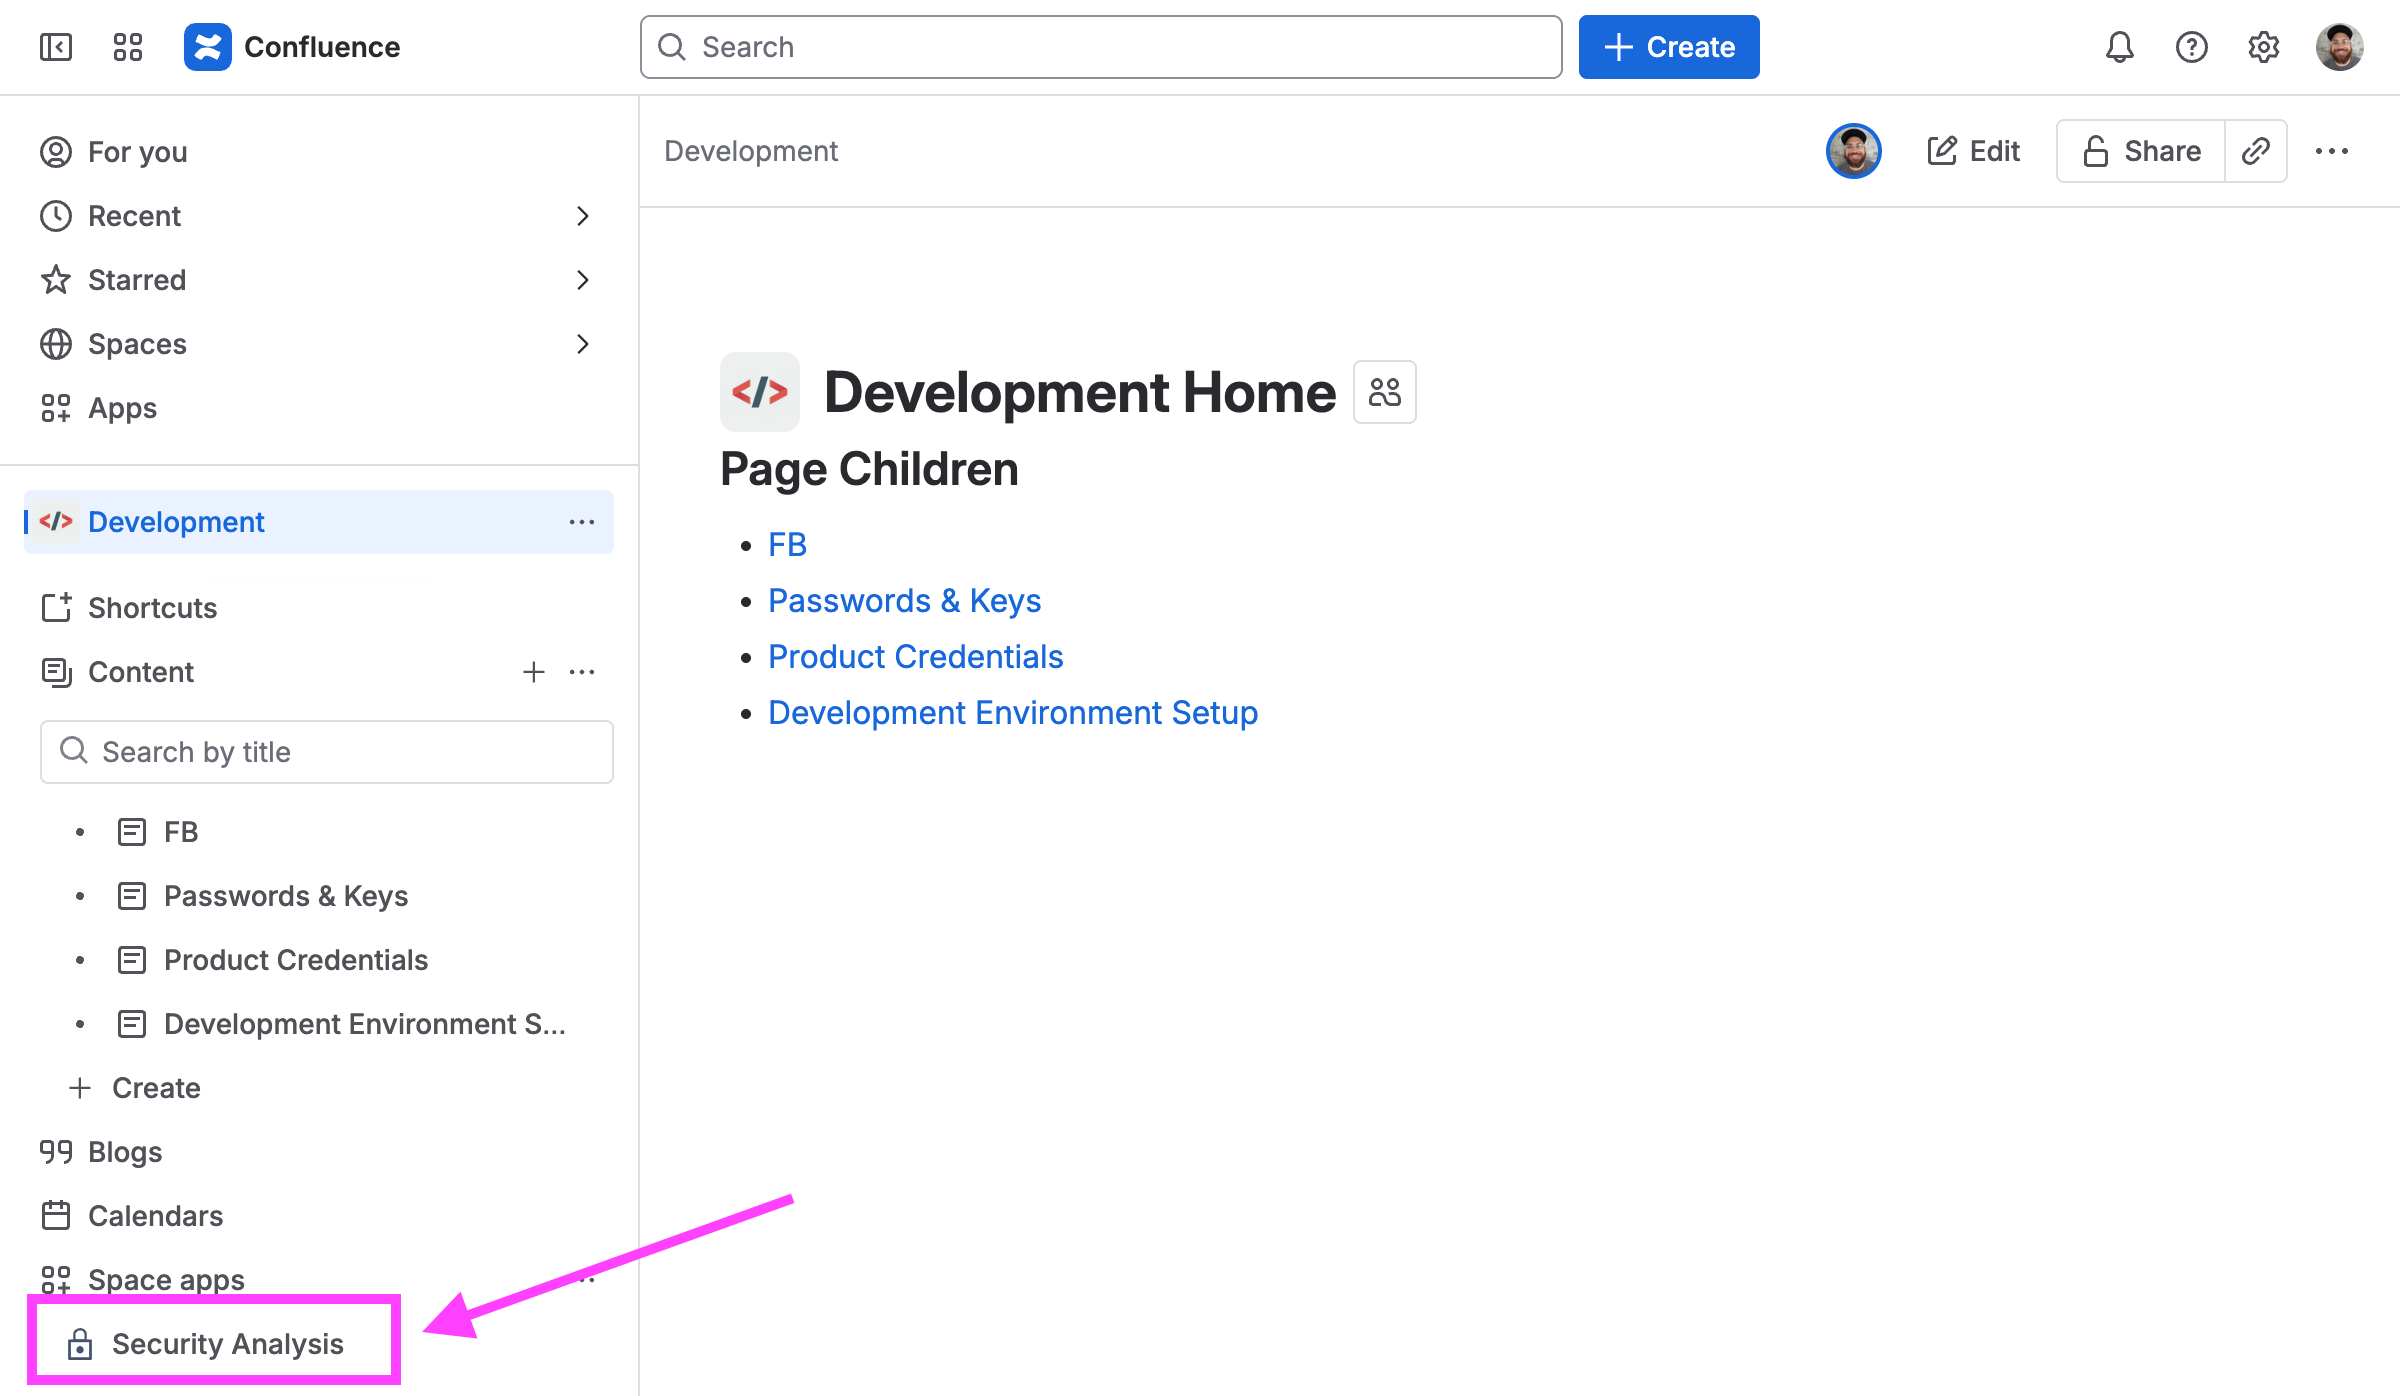
Task: Click the Confluence logo icon
Action: (x=207, y=47)
